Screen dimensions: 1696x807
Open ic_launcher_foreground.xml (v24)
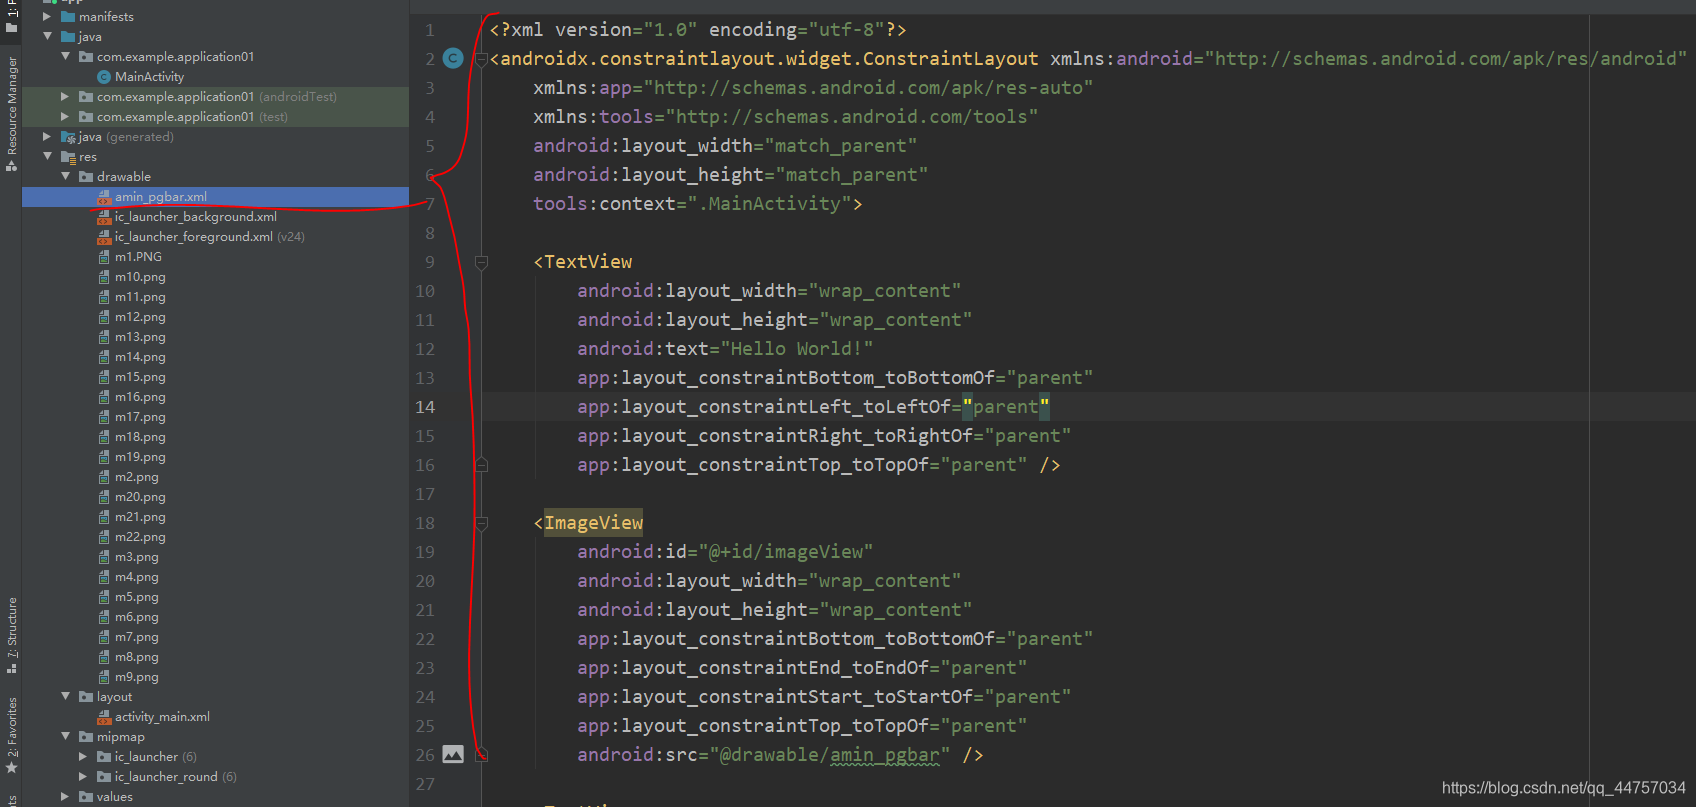click(x=209, y=237)
